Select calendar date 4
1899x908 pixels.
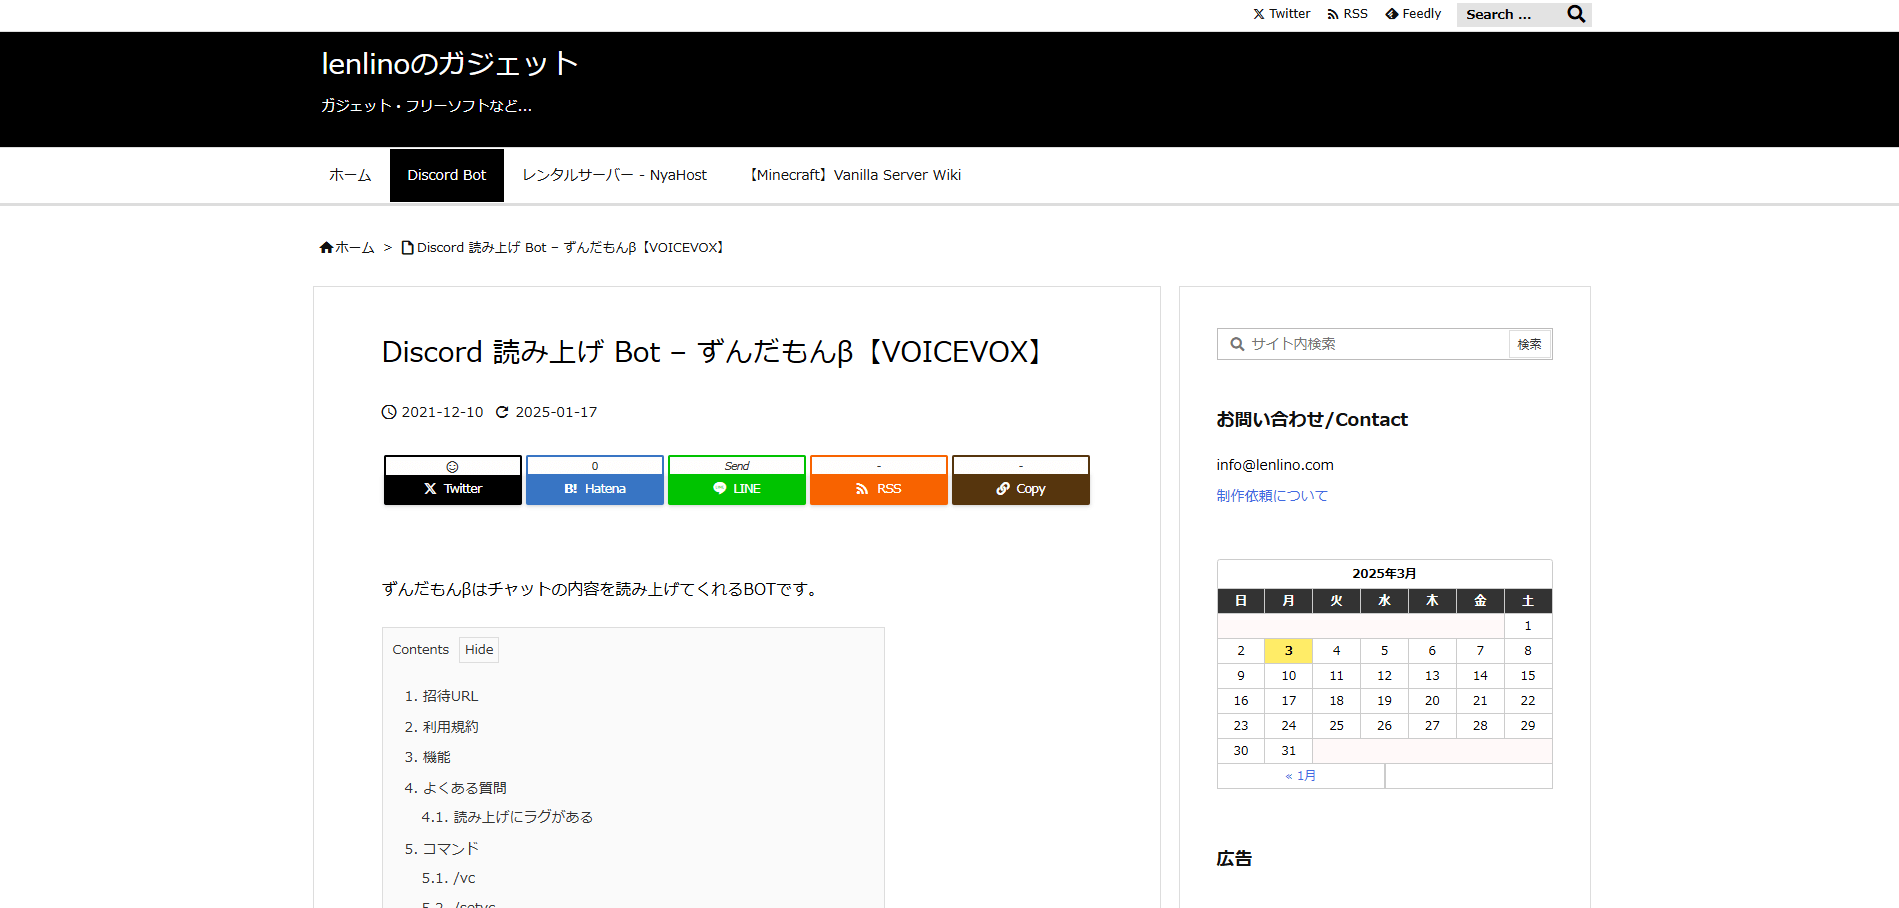click(1336, 651)
